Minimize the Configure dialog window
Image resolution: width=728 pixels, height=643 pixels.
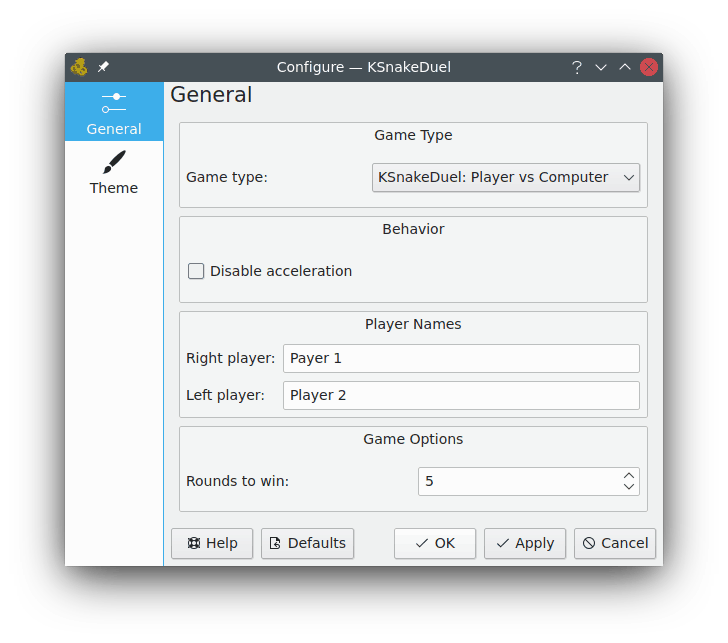[601, 67]
